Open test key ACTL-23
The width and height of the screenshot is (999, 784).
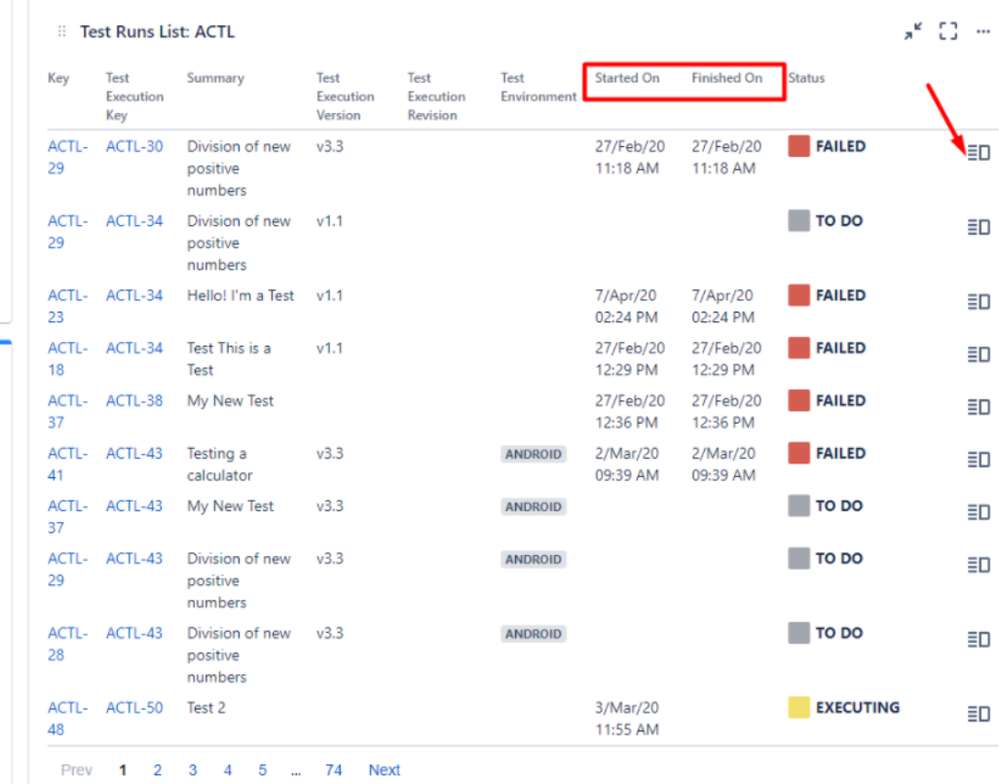[68, 306]
